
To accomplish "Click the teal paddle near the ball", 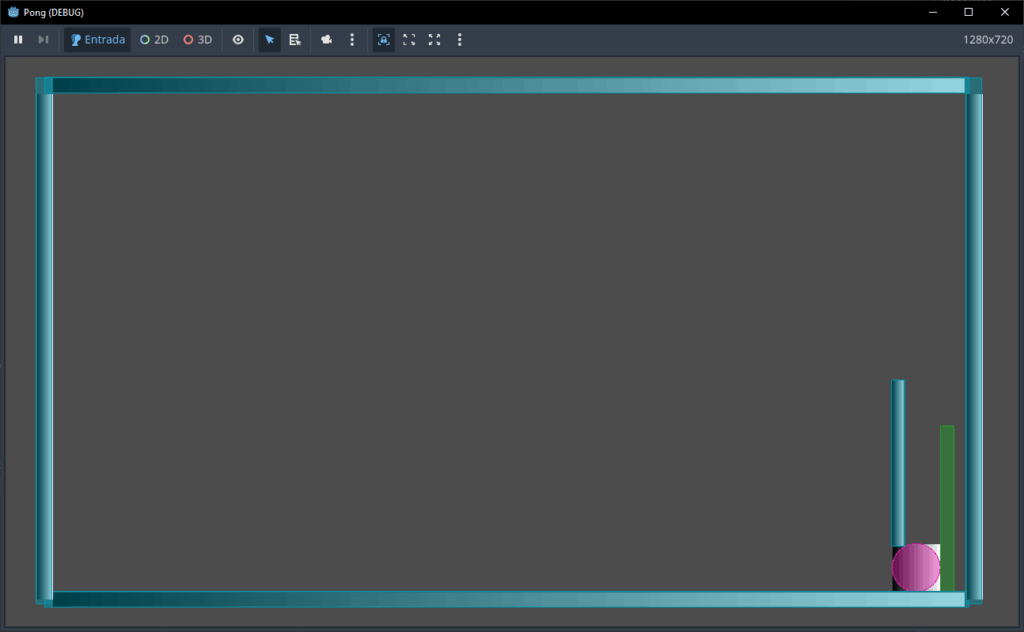I will point(898,463).
